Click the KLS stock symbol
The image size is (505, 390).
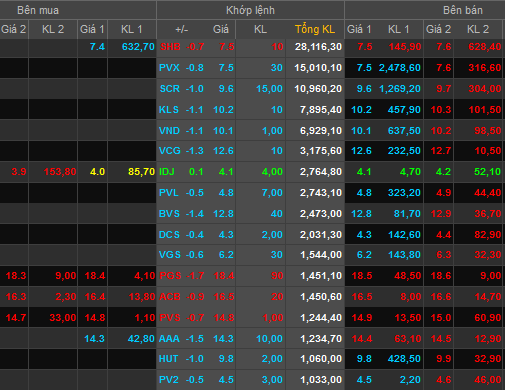point(169,110)
